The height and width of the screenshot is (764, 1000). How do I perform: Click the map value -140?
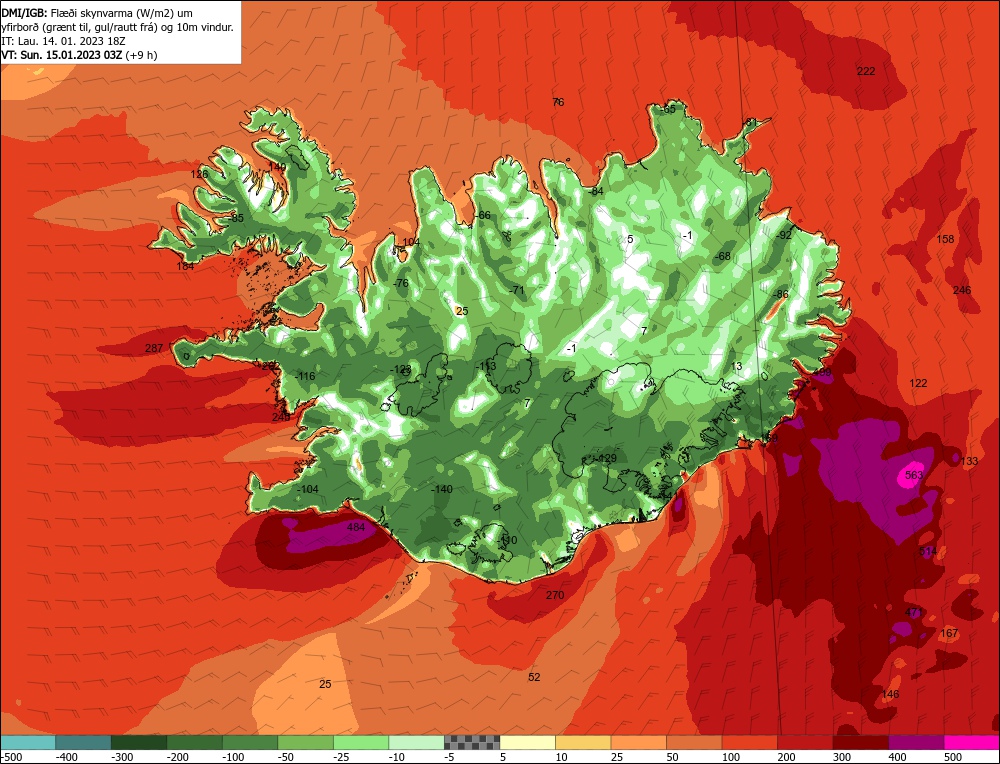[x=442, y=489]
